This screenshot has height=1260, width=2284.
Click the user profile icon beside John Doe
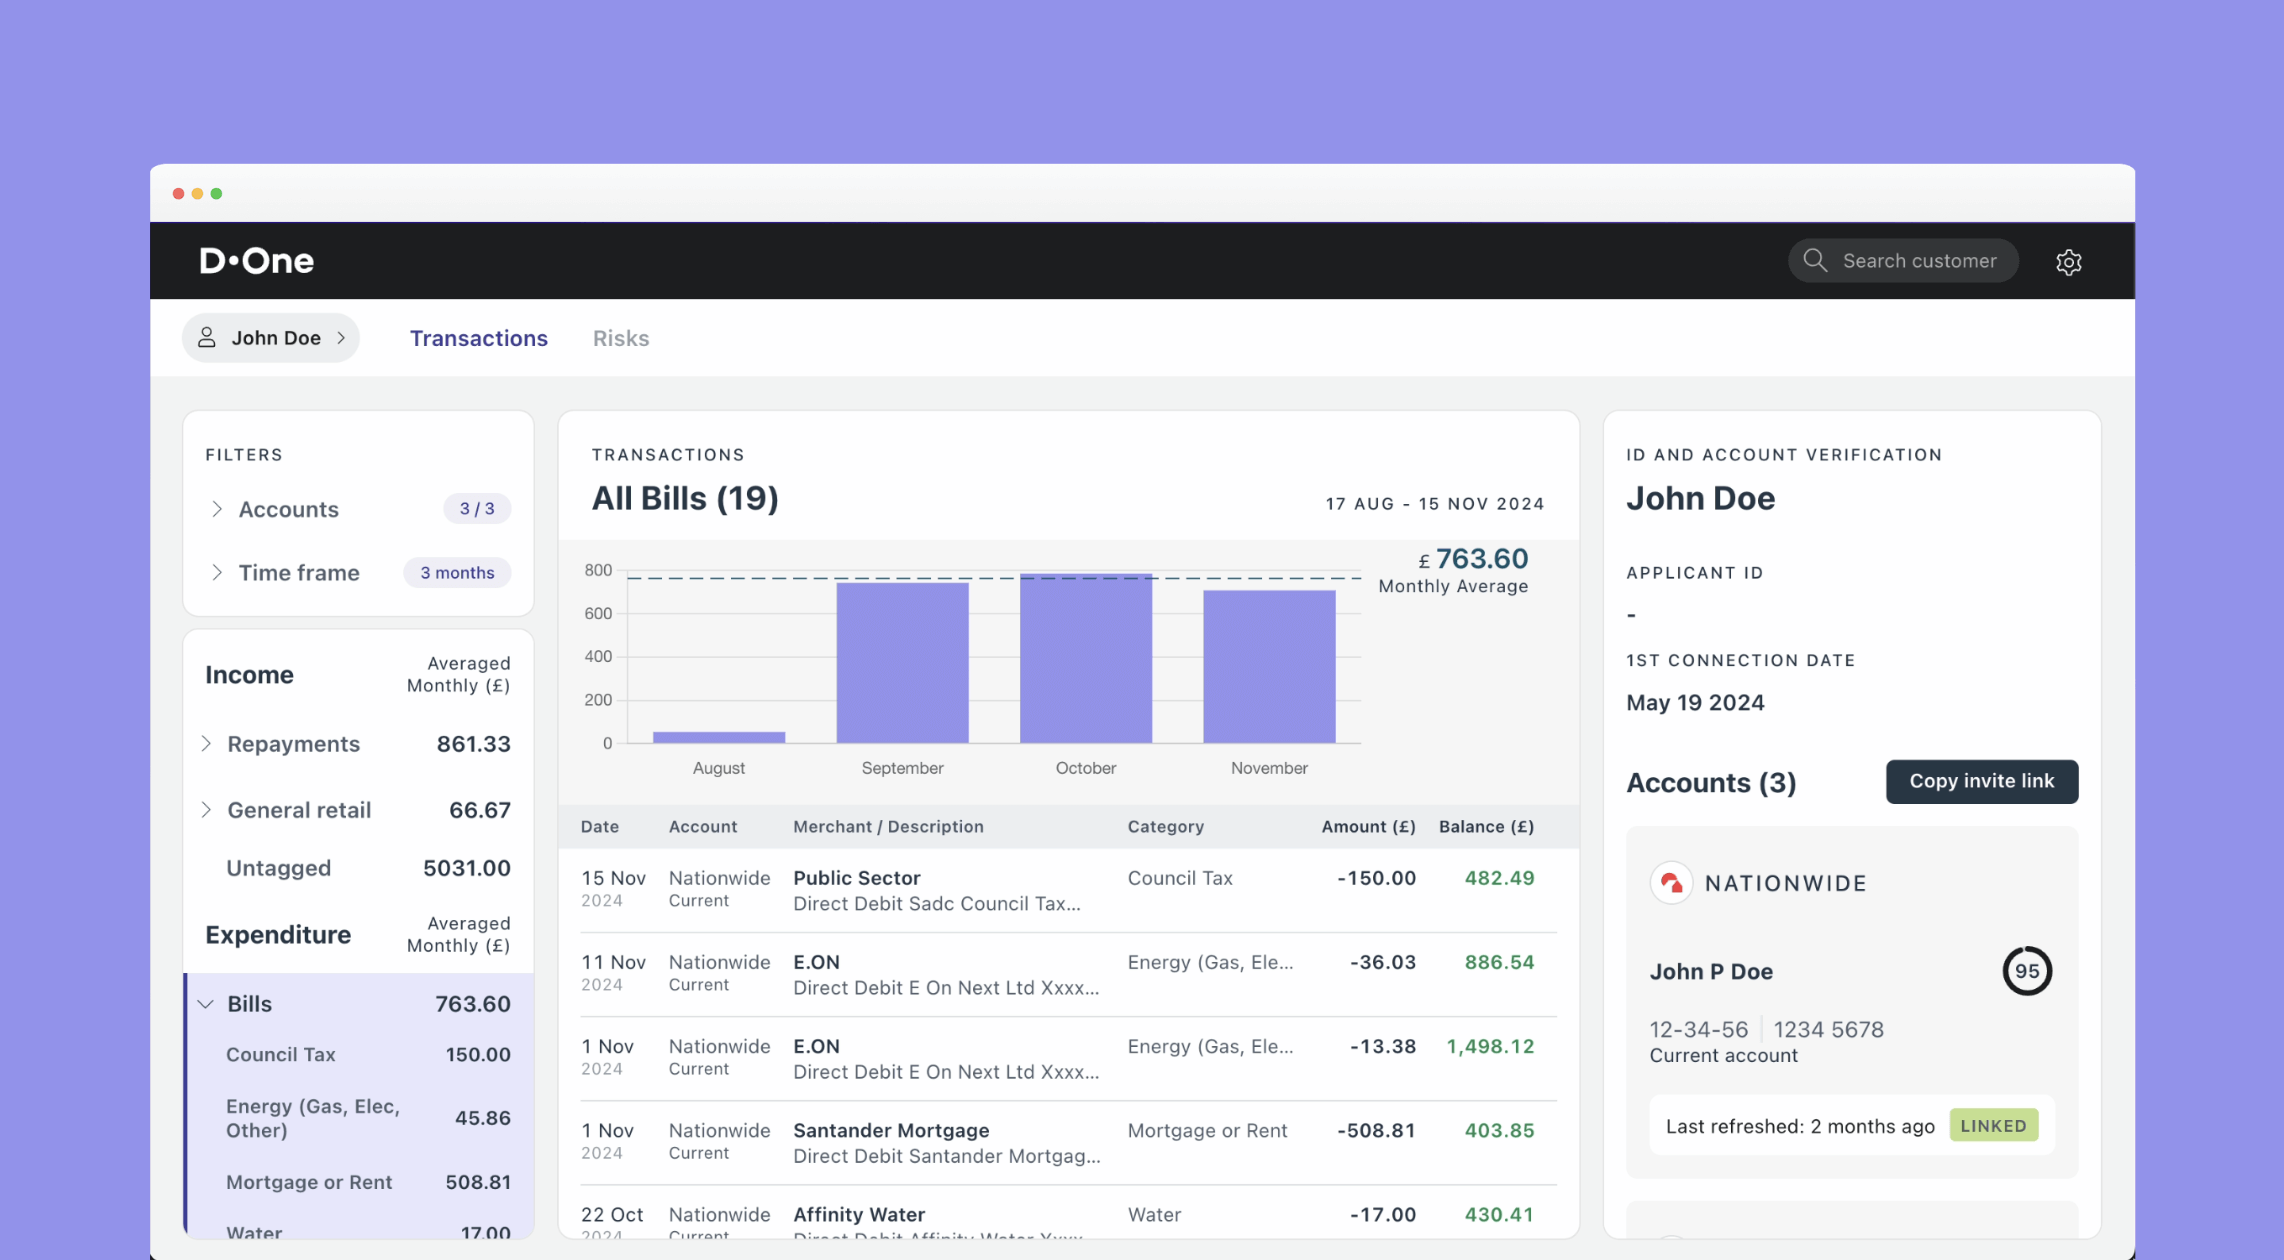[x=207, y=338]
